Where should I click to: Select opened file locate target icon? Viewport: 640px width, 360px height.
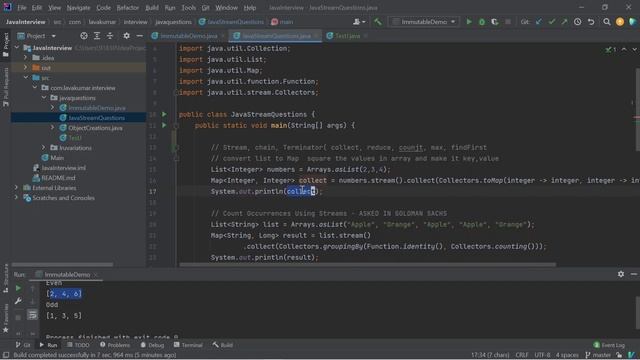pyautogui.click(x=84, y=36)
